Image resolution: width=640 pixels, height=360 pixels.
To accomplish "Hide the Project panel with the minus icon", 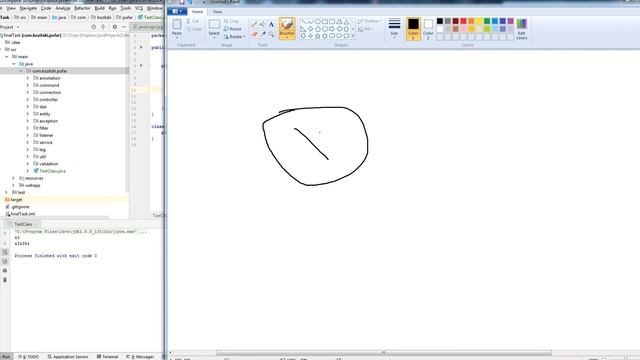I will [124, 27].
